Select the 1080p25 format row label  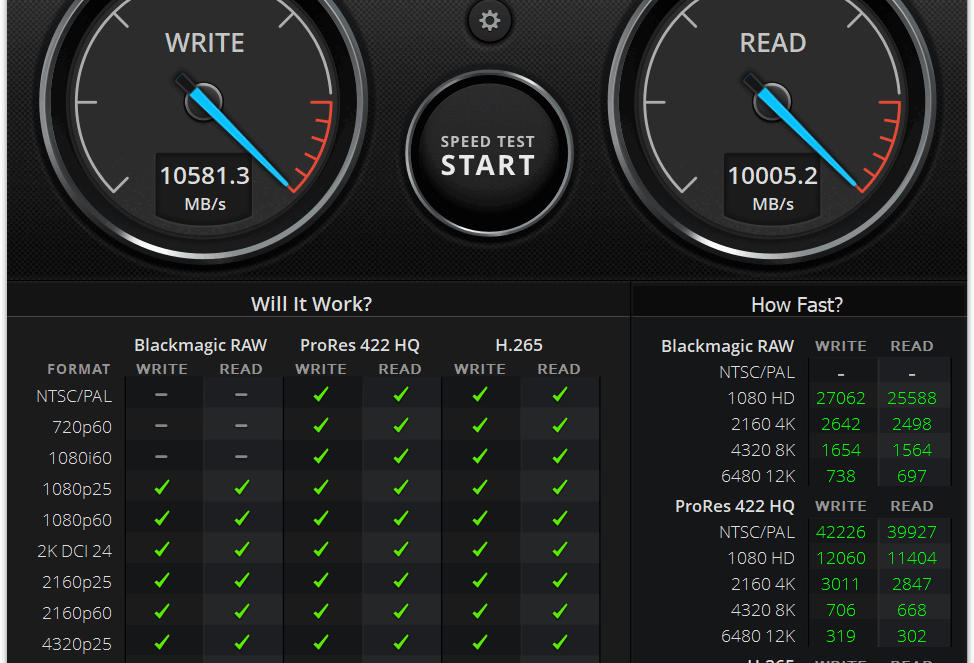(77, 489)
